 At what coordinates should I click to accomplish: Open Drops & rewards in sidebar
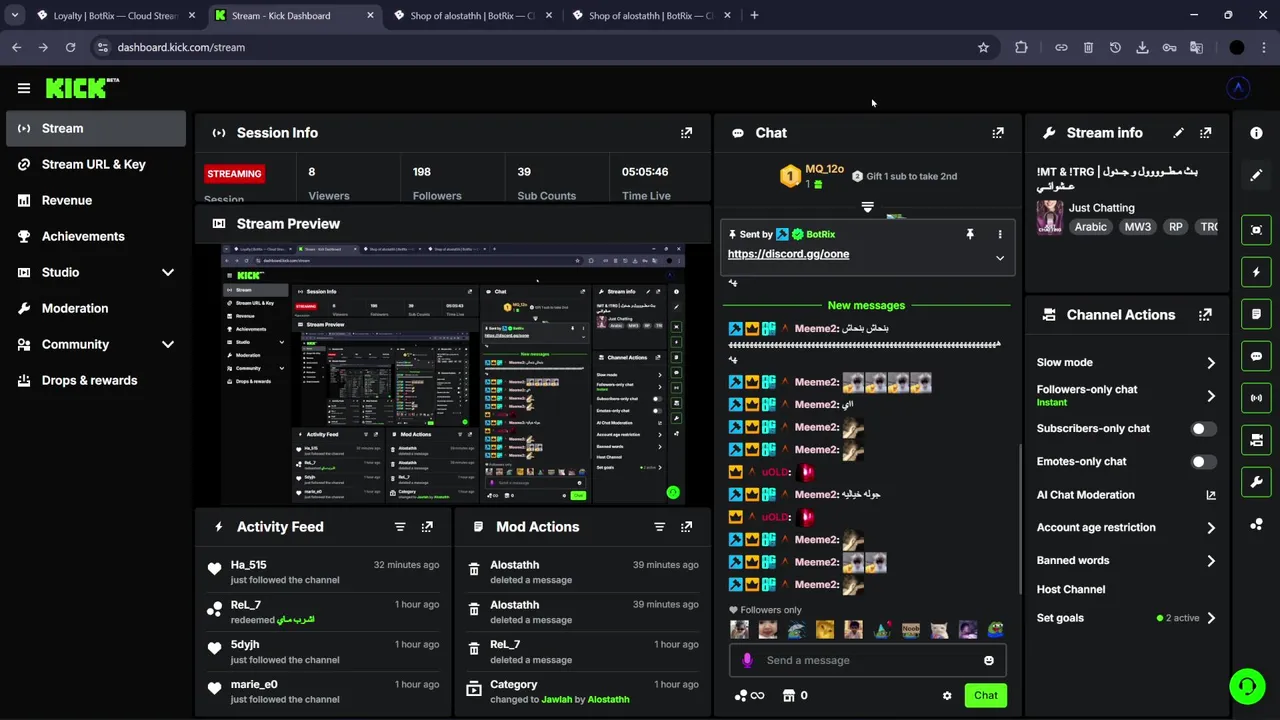click(96, 380)
